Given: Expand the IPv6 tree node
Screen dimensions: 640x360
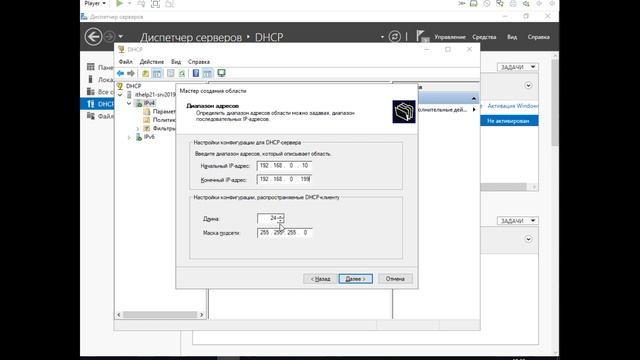Looking at the screenshot, I should click(x=129, y=137).
